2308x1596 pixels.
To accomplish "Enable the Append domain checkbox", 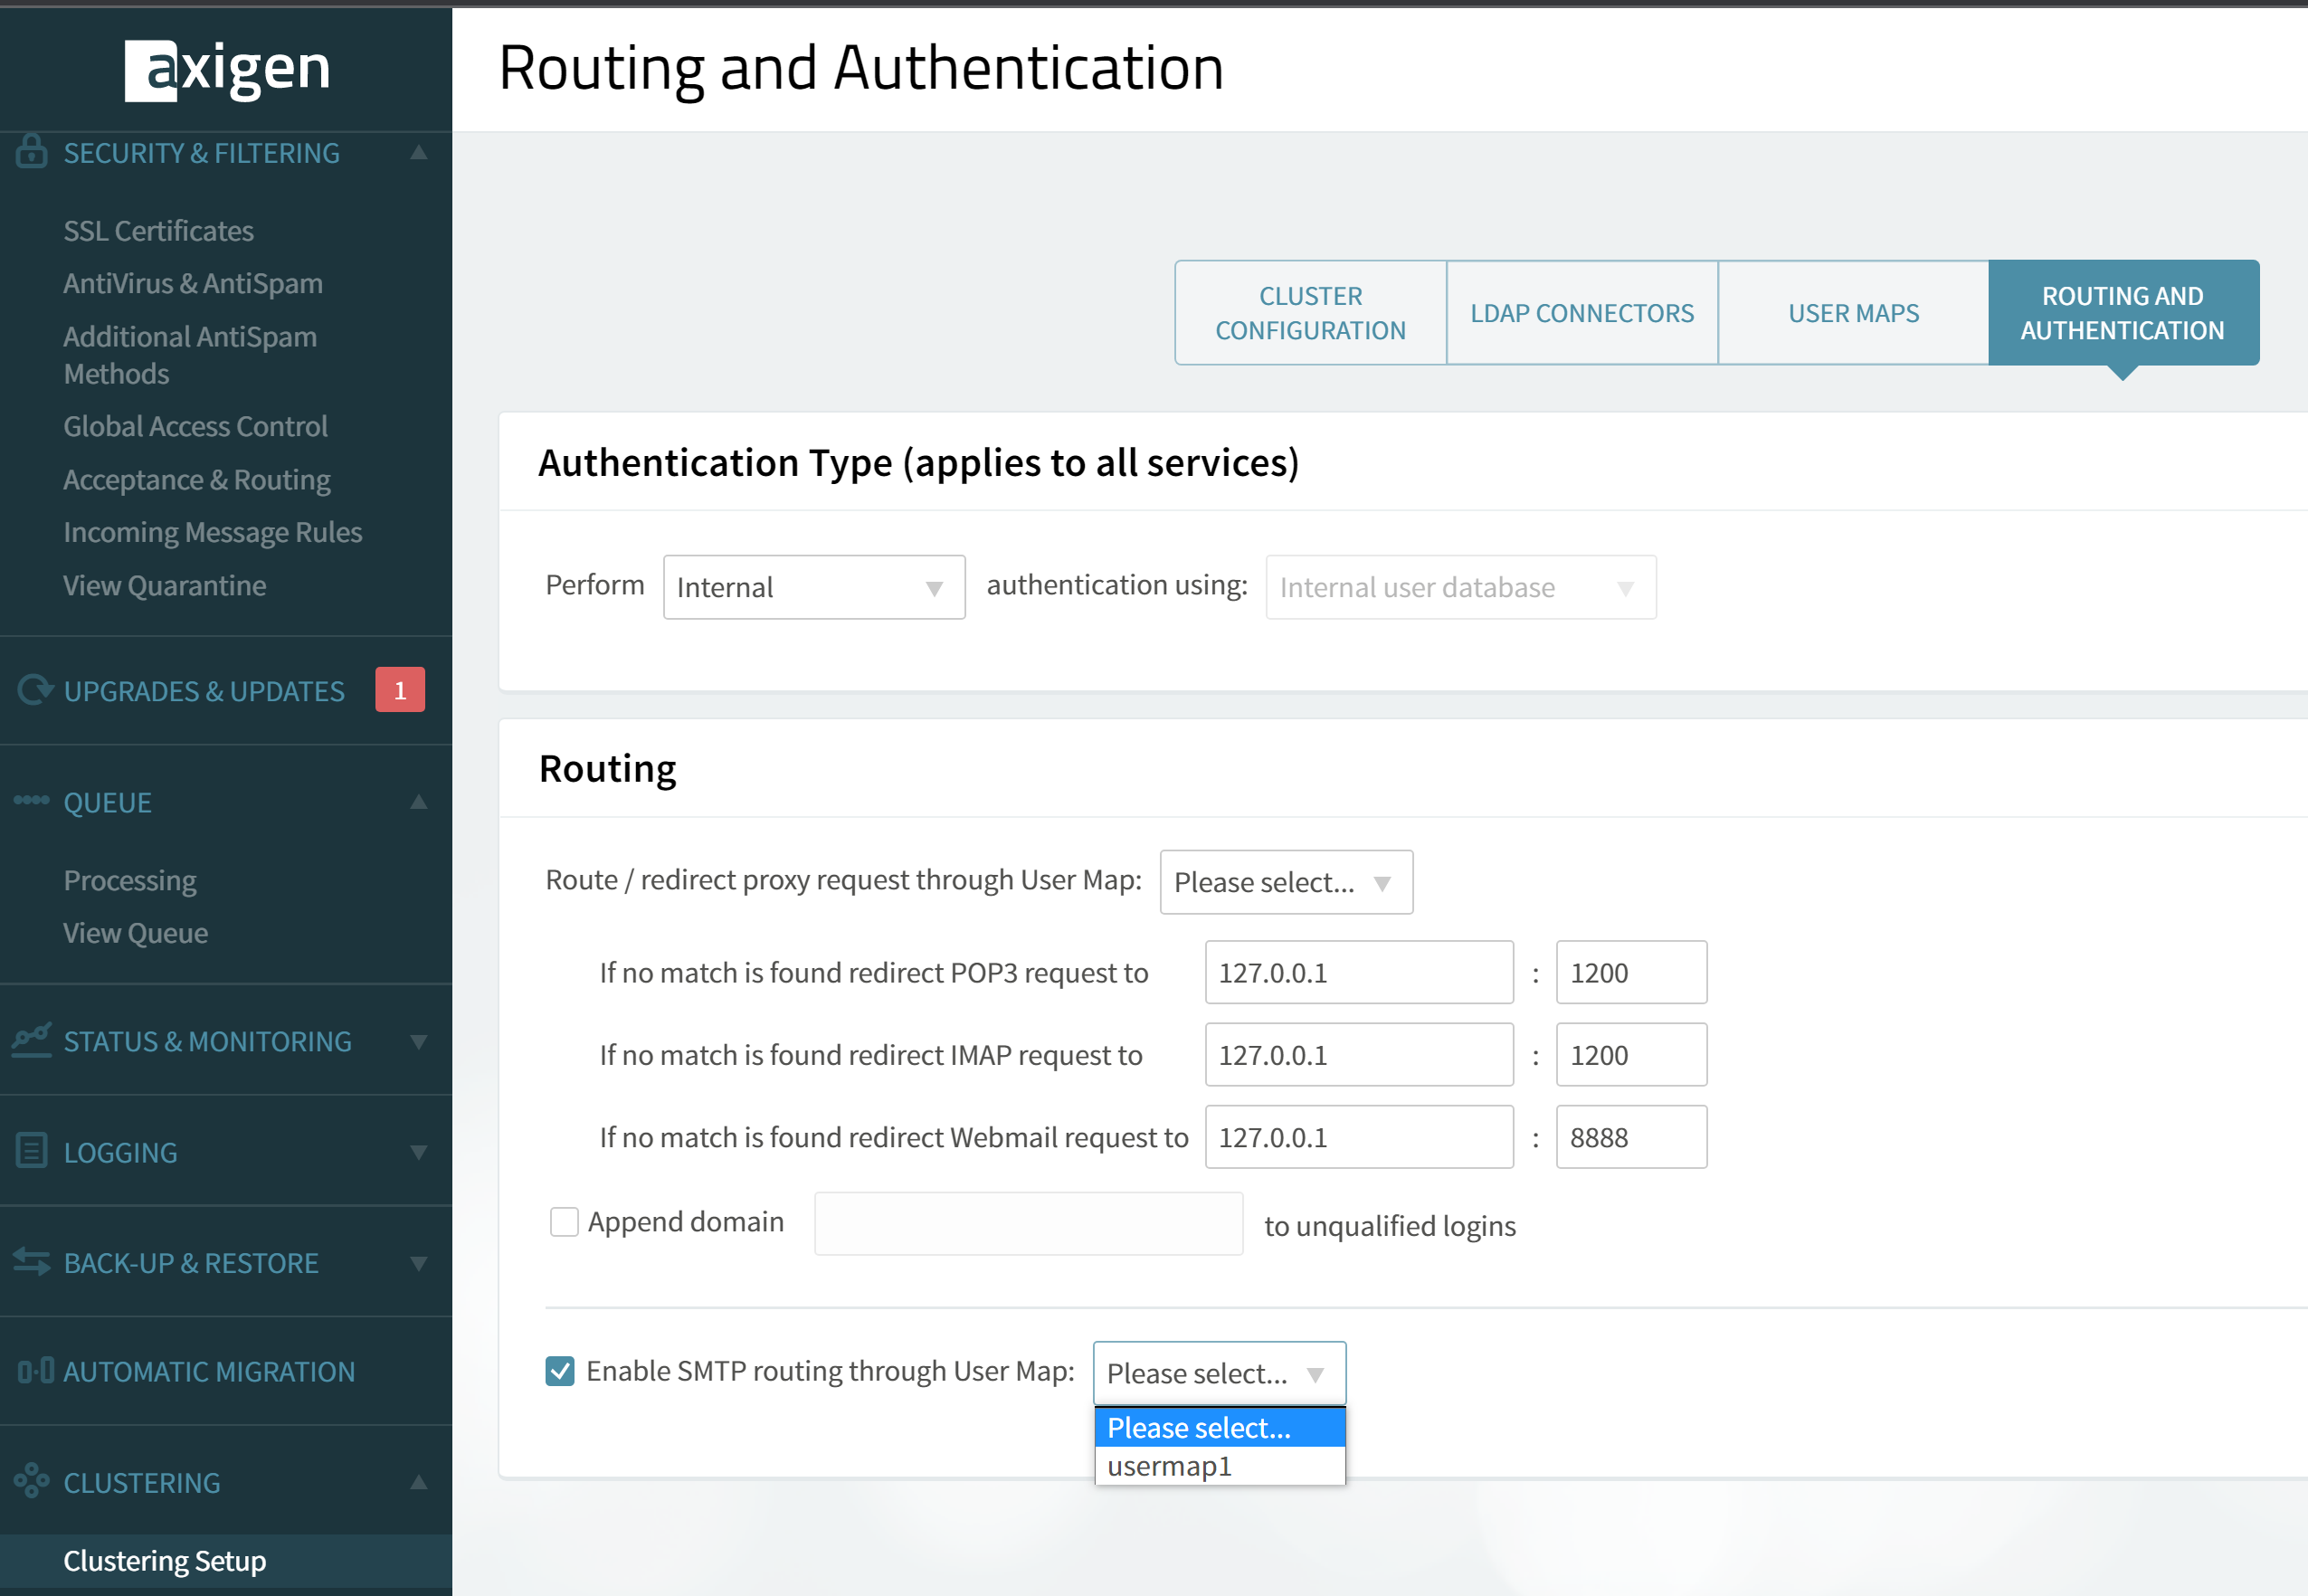I will coord(563,1221).
